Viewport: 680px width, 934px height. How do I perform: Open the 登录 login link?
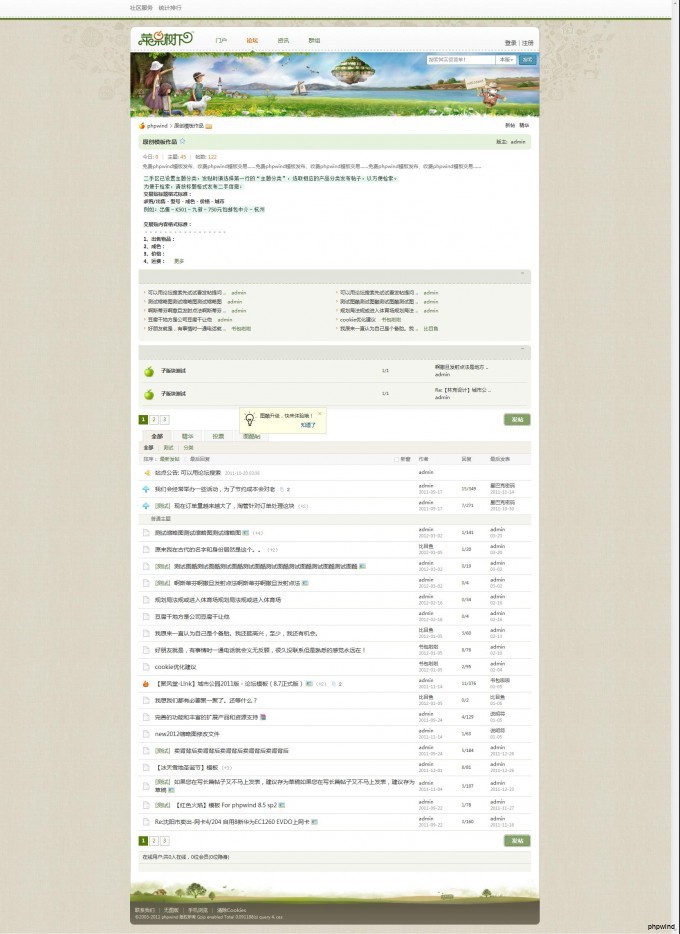click(x=510, y=43)
